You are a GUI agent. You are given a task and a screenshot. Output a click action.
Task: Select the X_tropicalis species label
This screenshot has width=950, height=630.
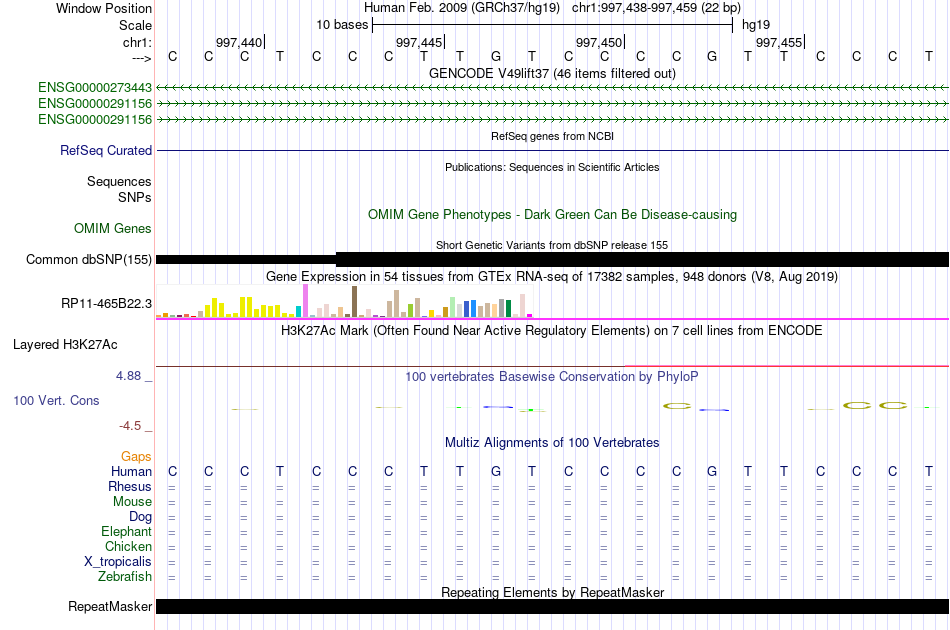coord(118,562)
